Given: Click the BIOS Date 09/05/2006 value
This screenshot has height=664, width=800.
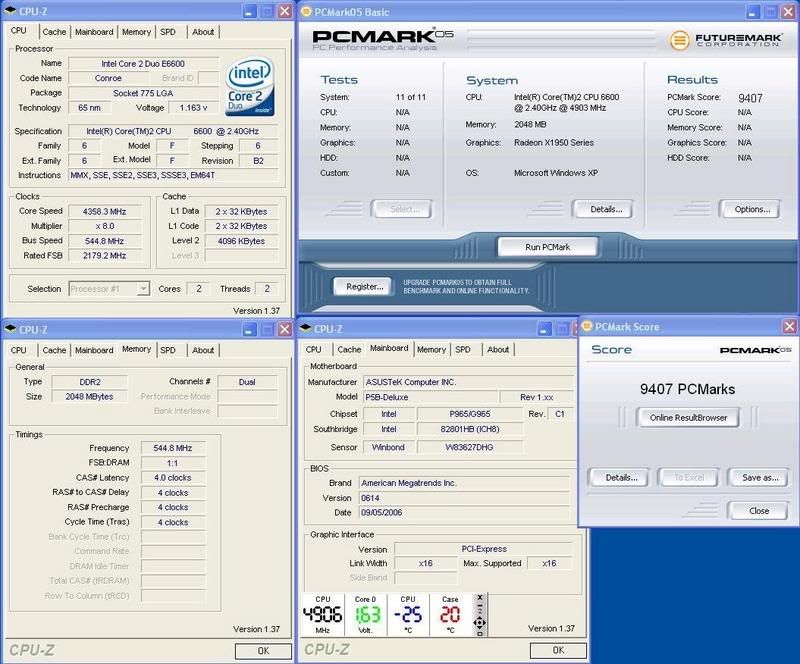Looking at the screenshot, I should 464,512.
